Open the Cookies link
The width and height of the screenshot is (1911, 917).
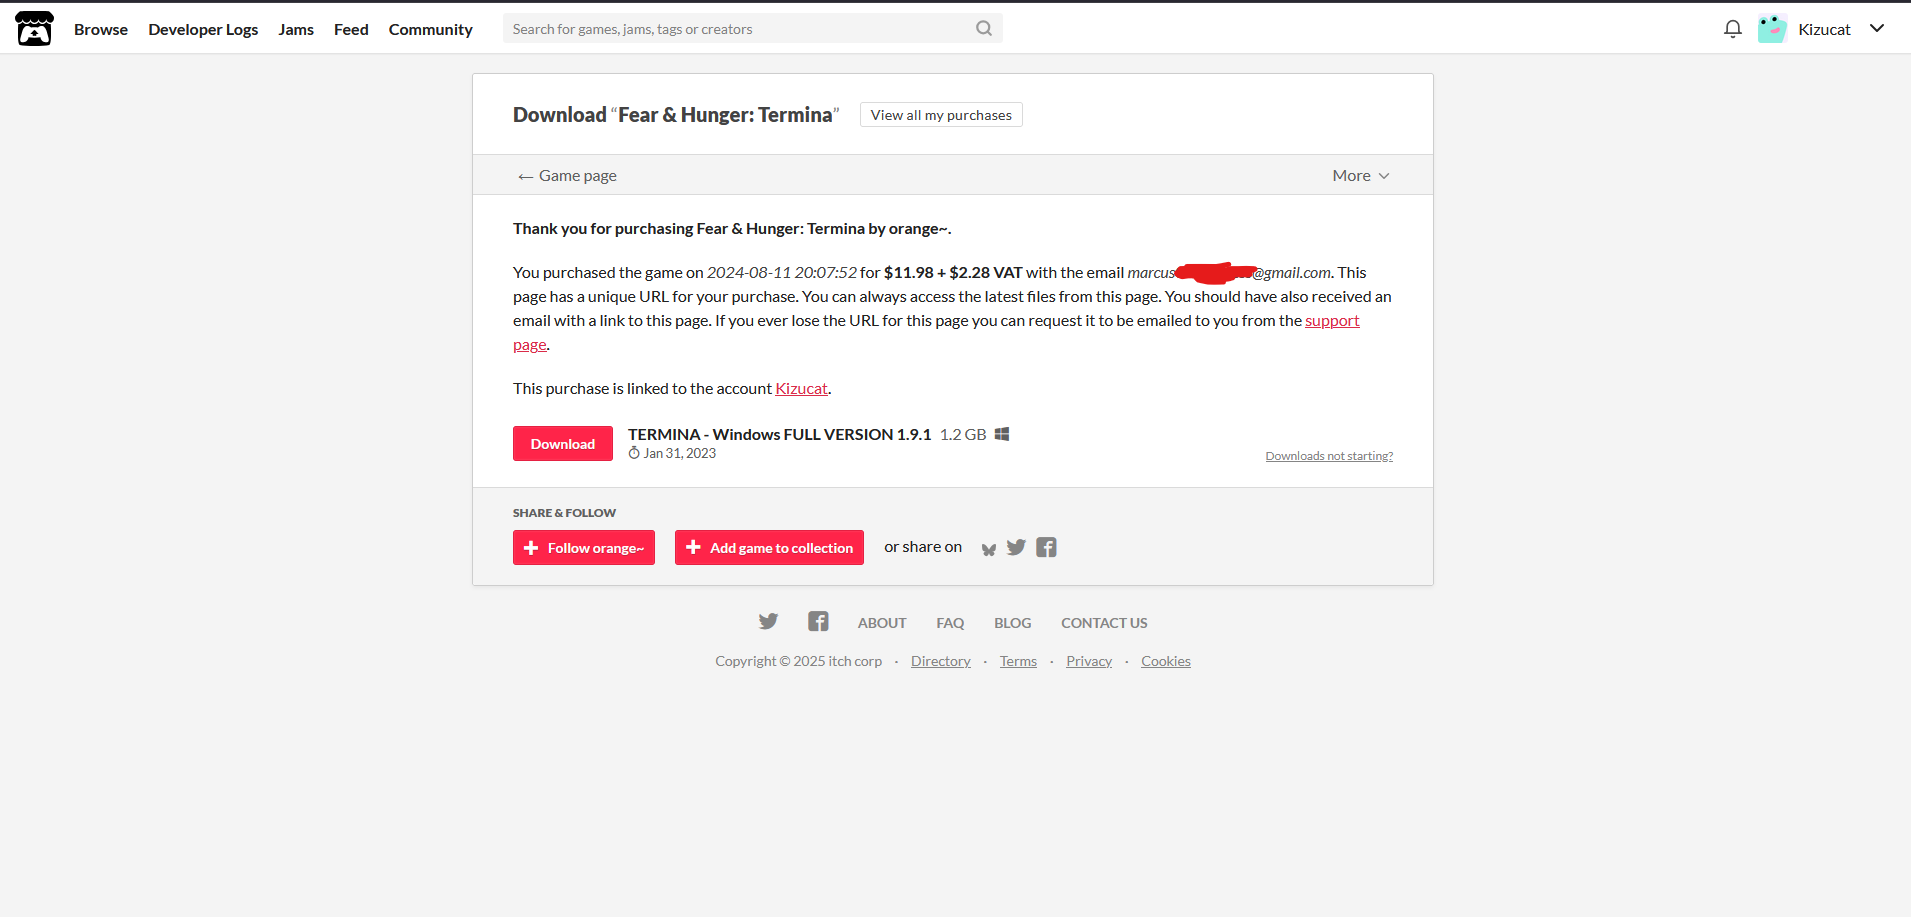(x=1166, y=661)
